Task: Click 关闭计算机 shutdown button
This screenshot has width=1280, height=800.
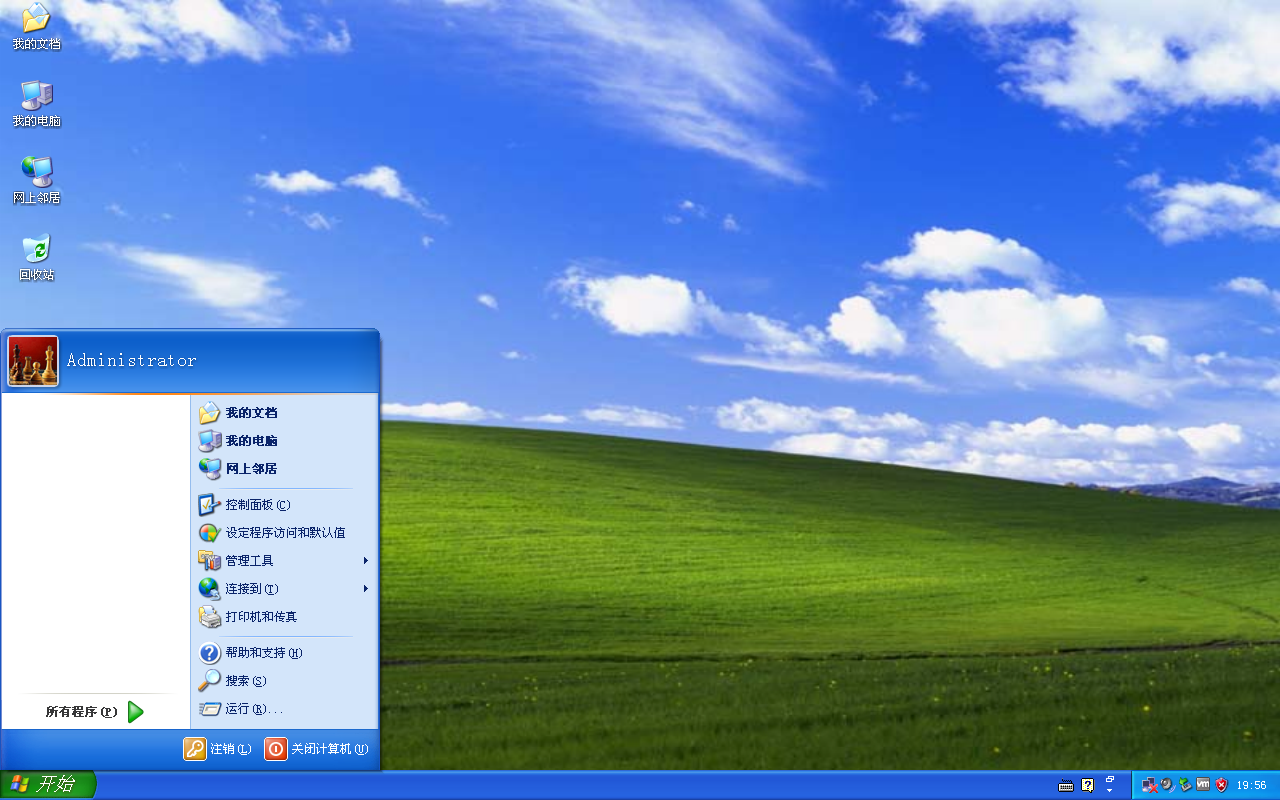Action: point(317,749)
